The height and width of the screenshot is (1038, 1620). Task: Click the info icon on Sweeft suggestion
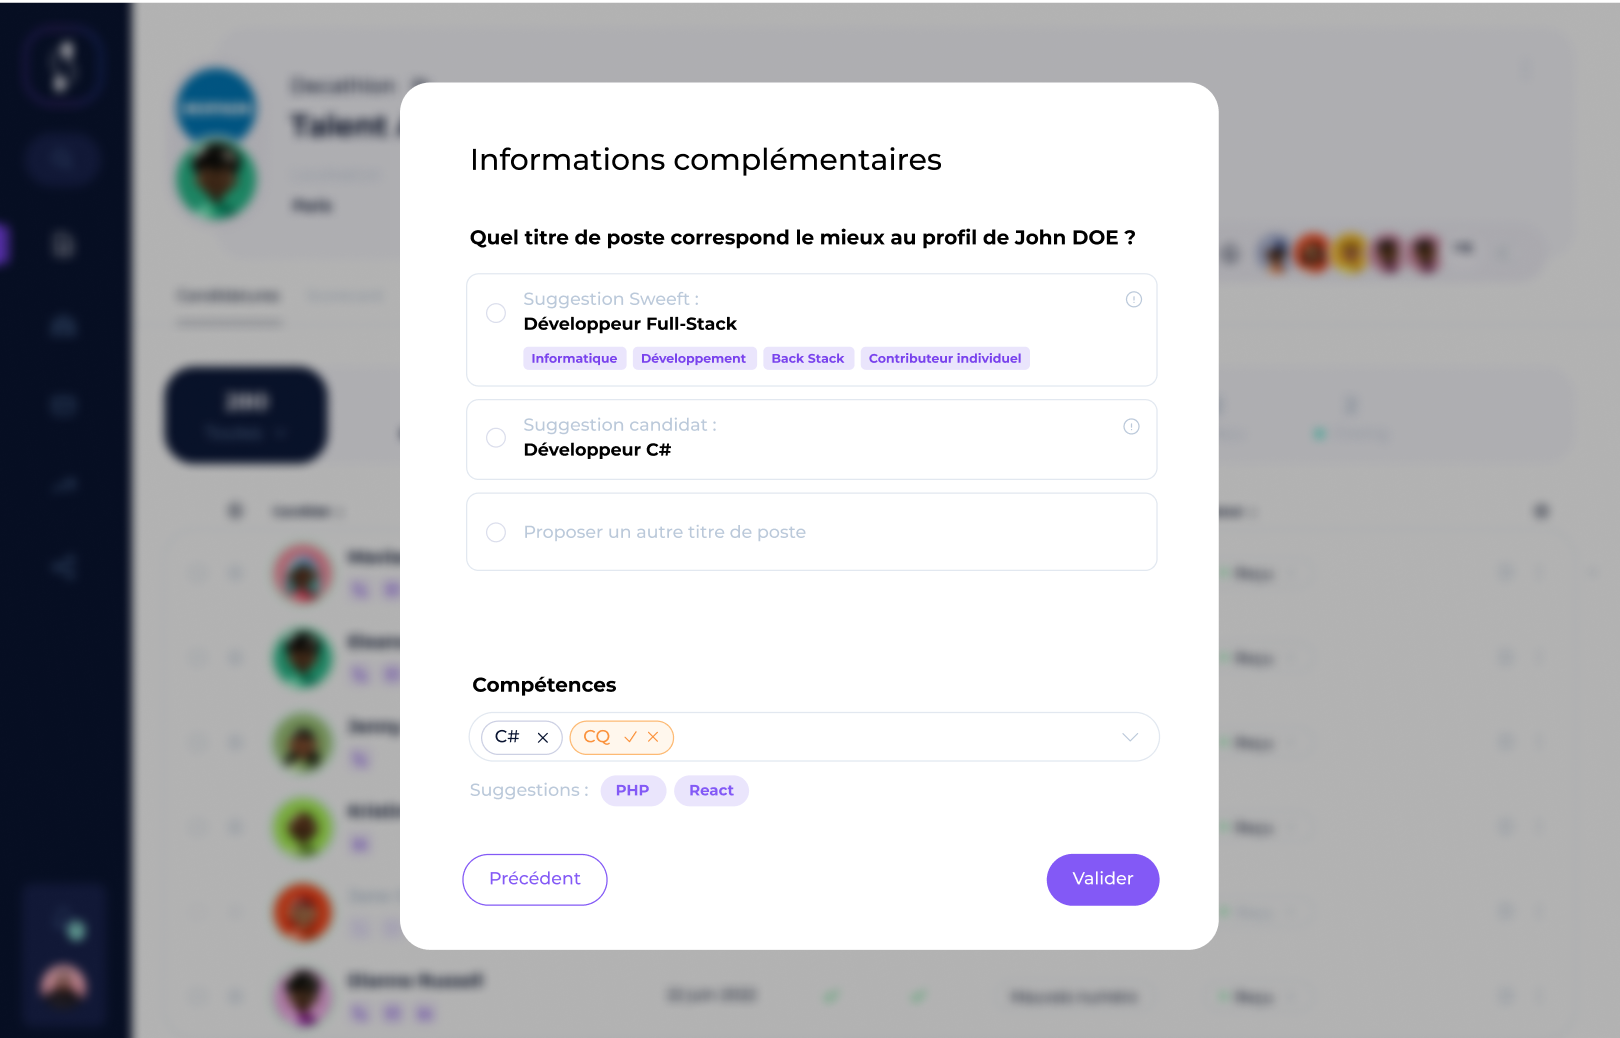[1134, 299]
